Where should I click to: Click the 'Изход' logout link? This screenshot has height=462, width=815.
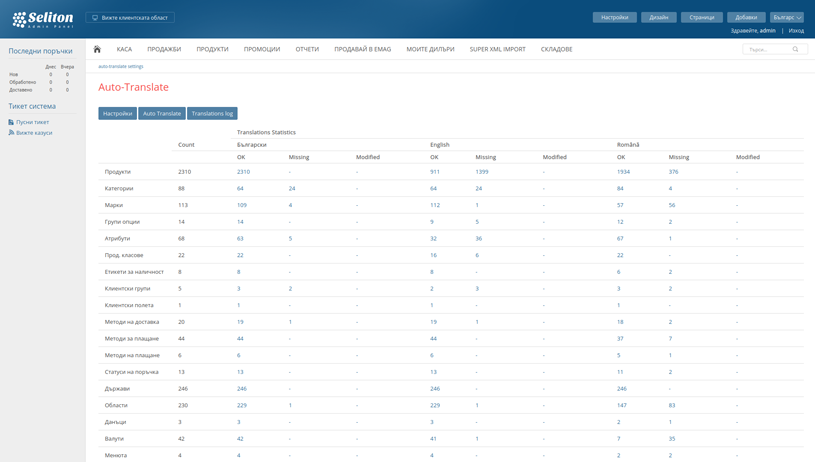[796, 31]
